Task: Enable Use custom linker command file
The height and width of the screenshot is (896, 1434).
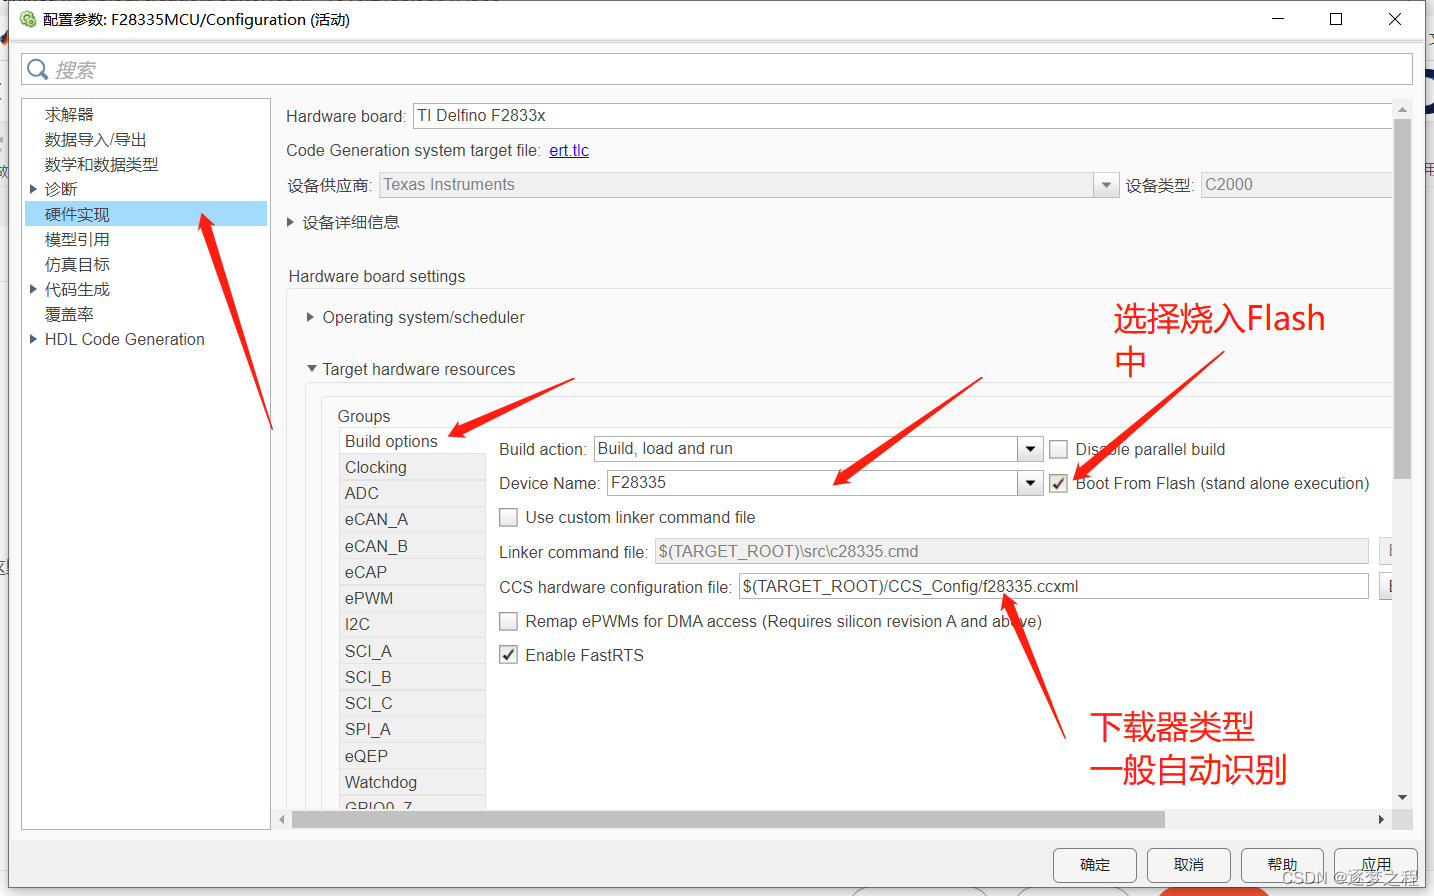Action: coord(508,517)
